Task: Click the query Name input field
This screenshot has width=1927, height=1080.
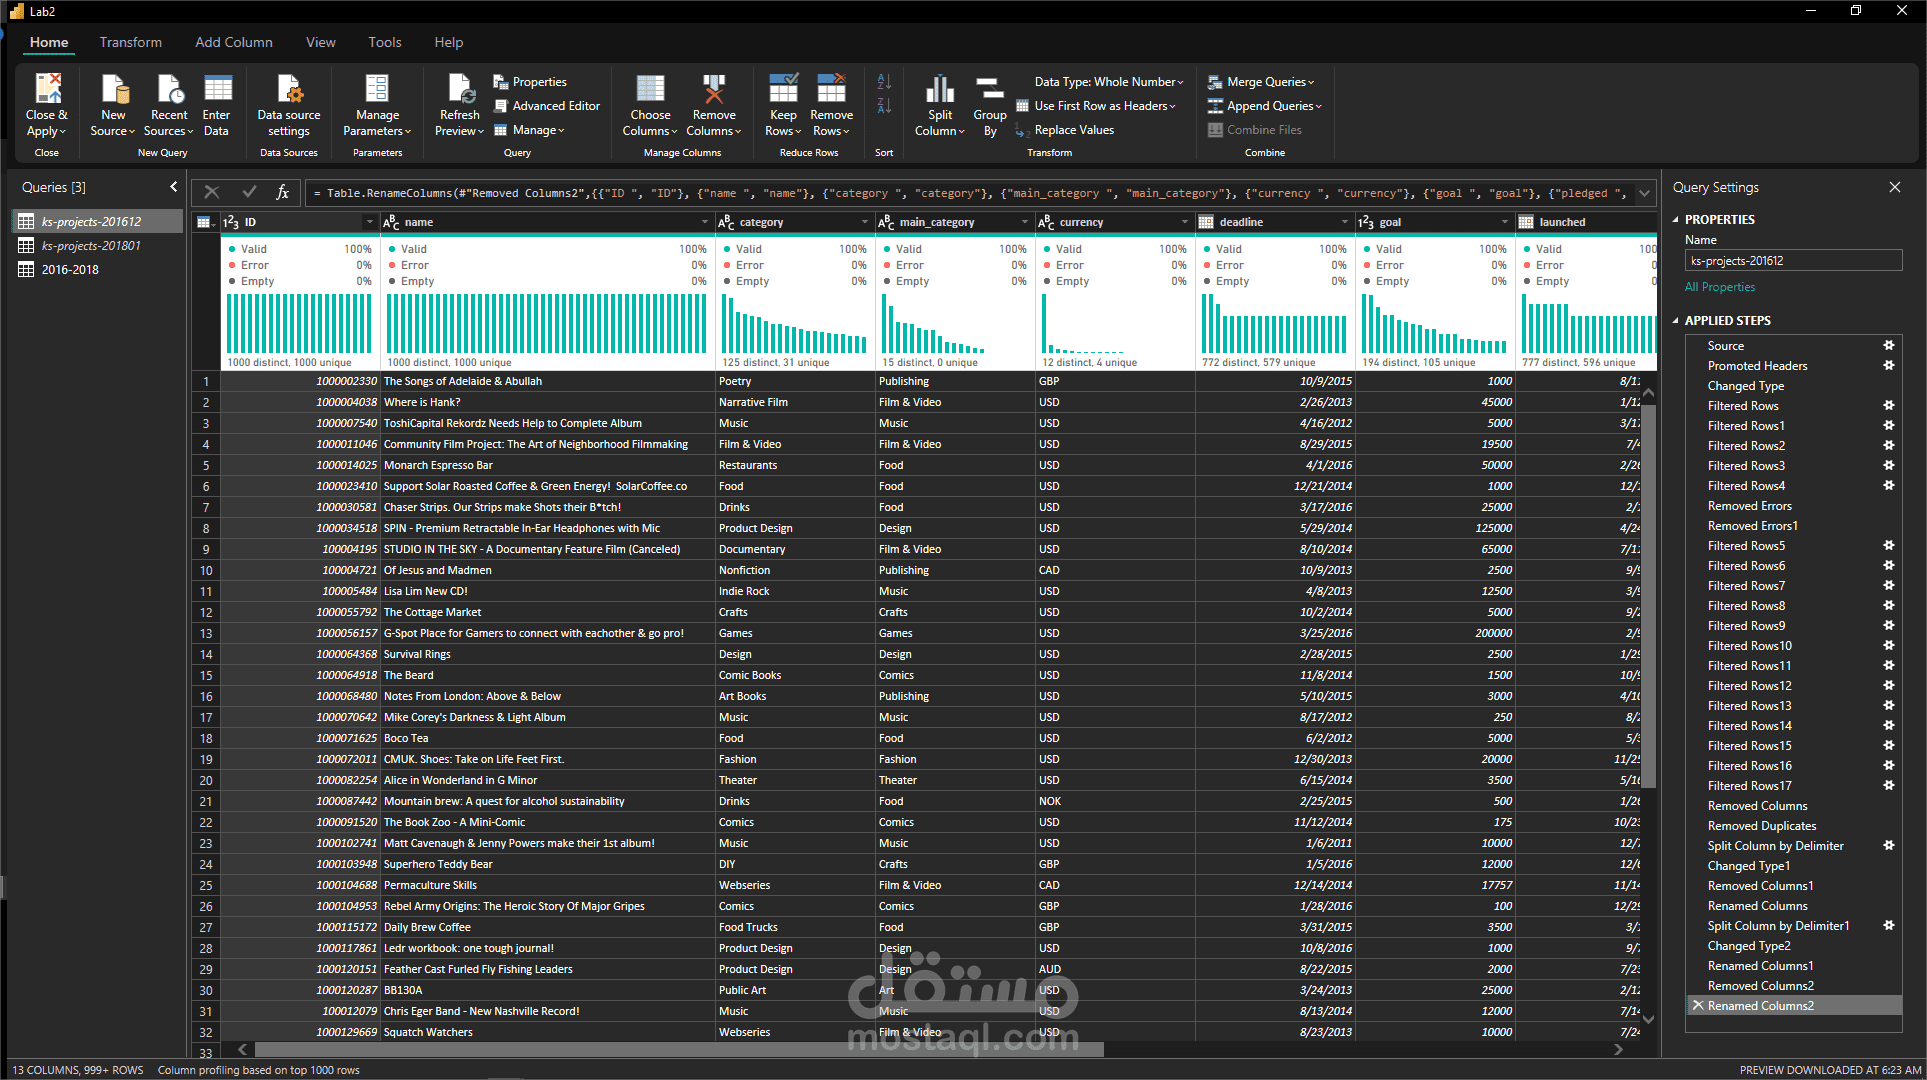Action: click(1792, 261)
